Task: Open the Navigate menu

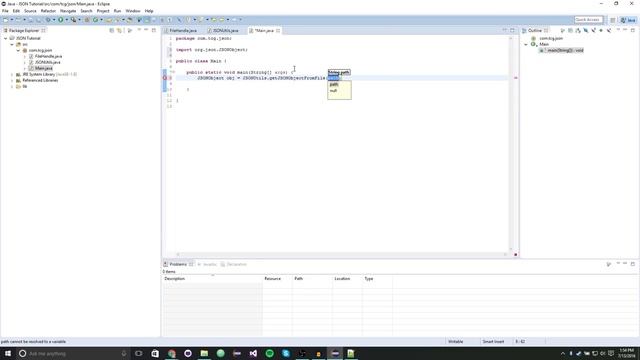Action: [68, 11]
